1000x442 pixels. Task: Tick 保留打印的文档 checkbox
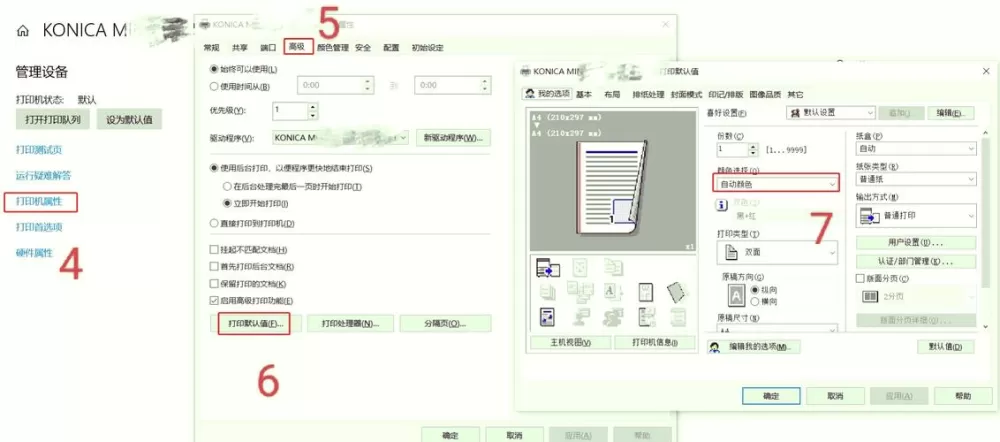214,283
